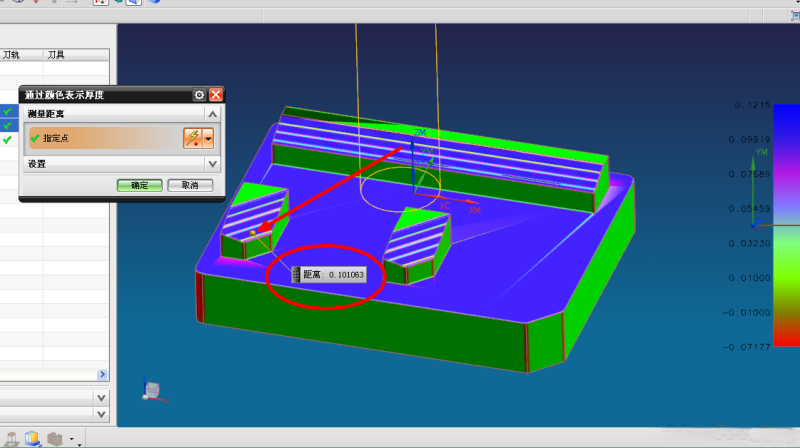Click the 取消 (Cancel) button
Image resolution: width=800 pixels, height=448 pixels.
(x=189, y=185)
